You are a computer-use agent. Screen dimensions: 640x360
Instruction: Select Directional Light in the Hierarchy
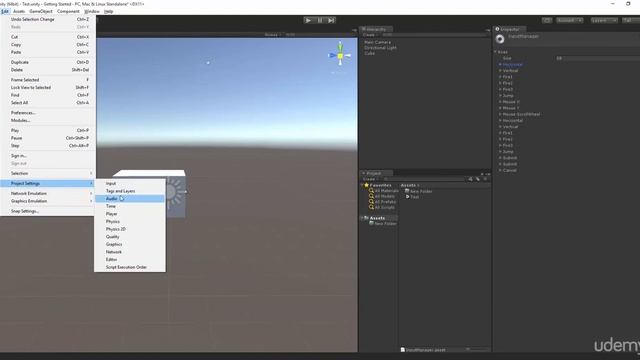click(x=380, y=48)
